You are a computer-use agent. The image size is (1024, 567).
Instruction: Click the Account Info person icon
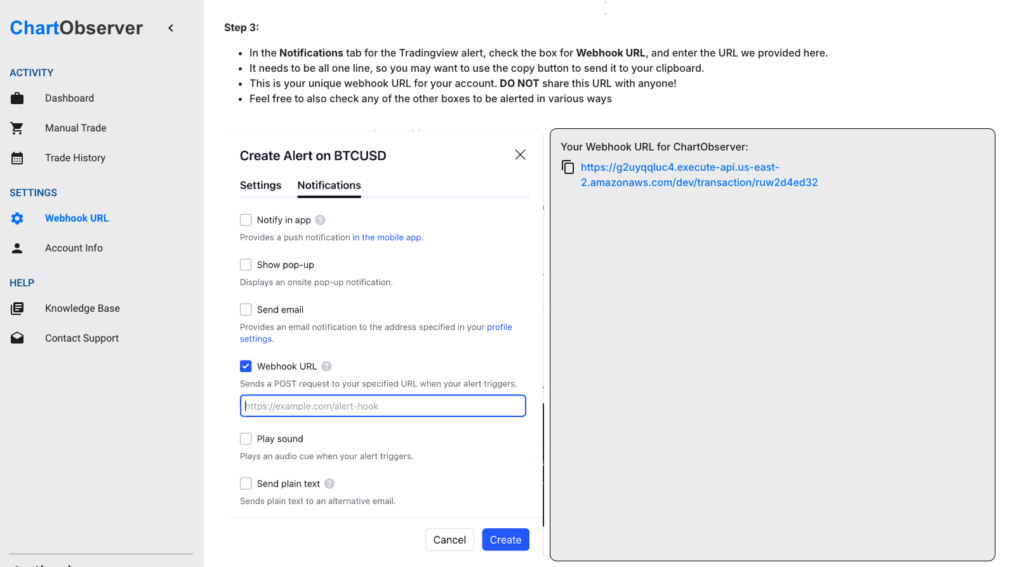pos(17,248)
